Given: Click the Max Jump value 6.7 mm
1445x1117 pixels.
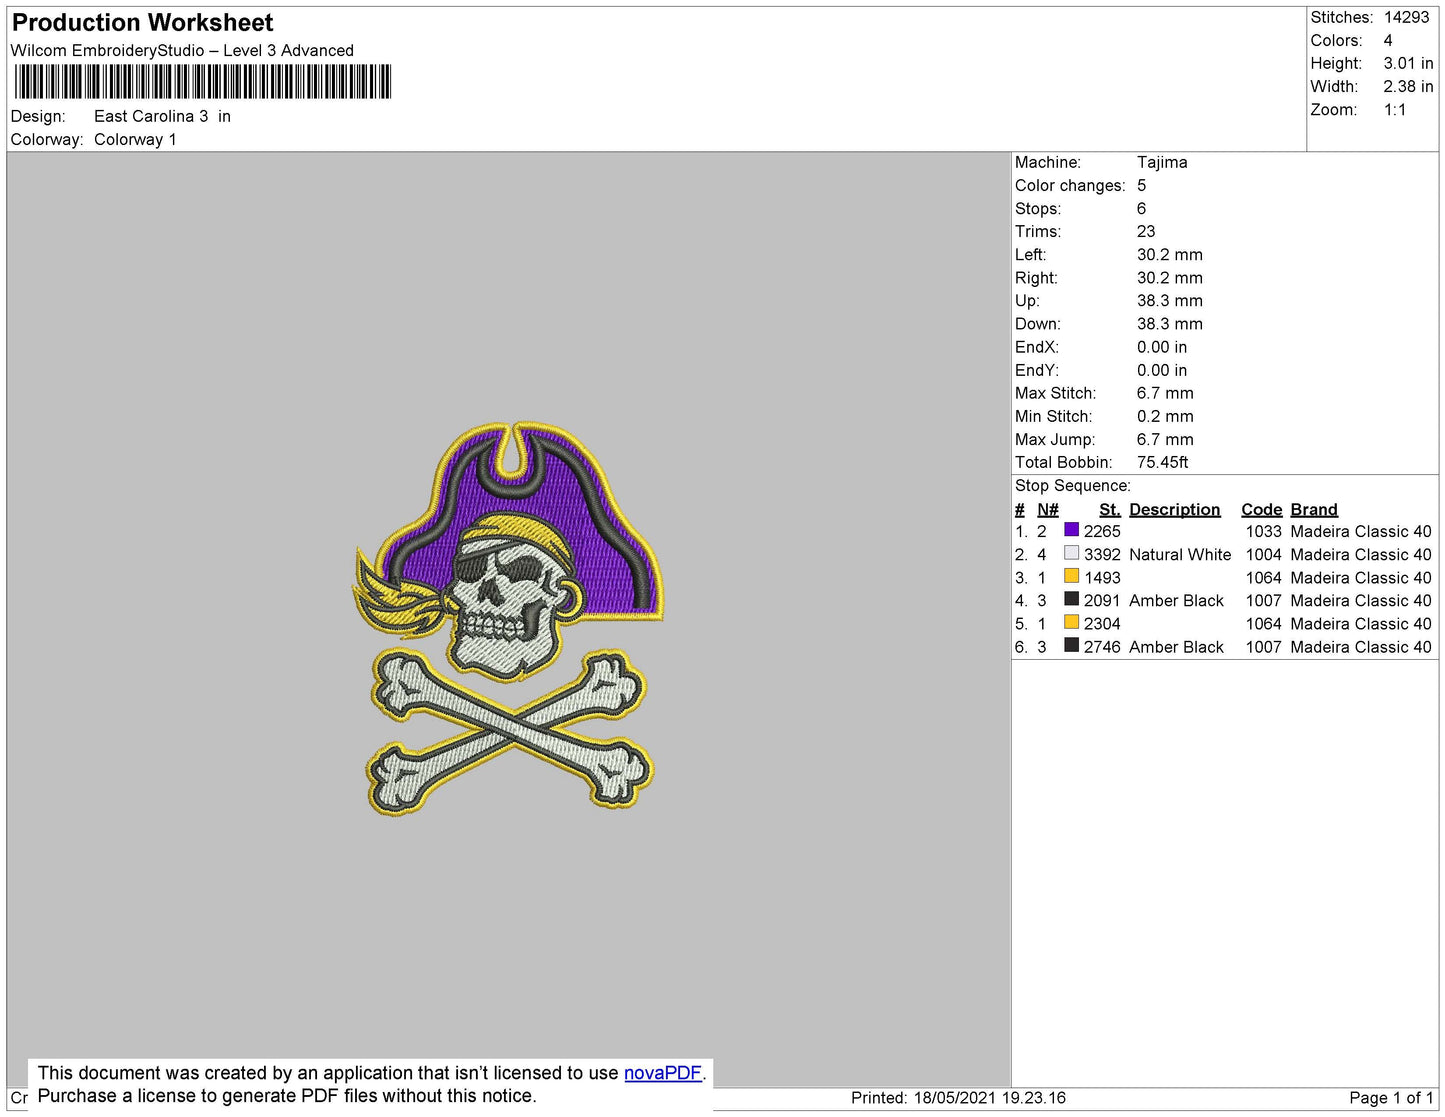Looking at the screenshot, I should click(1165, 439).
